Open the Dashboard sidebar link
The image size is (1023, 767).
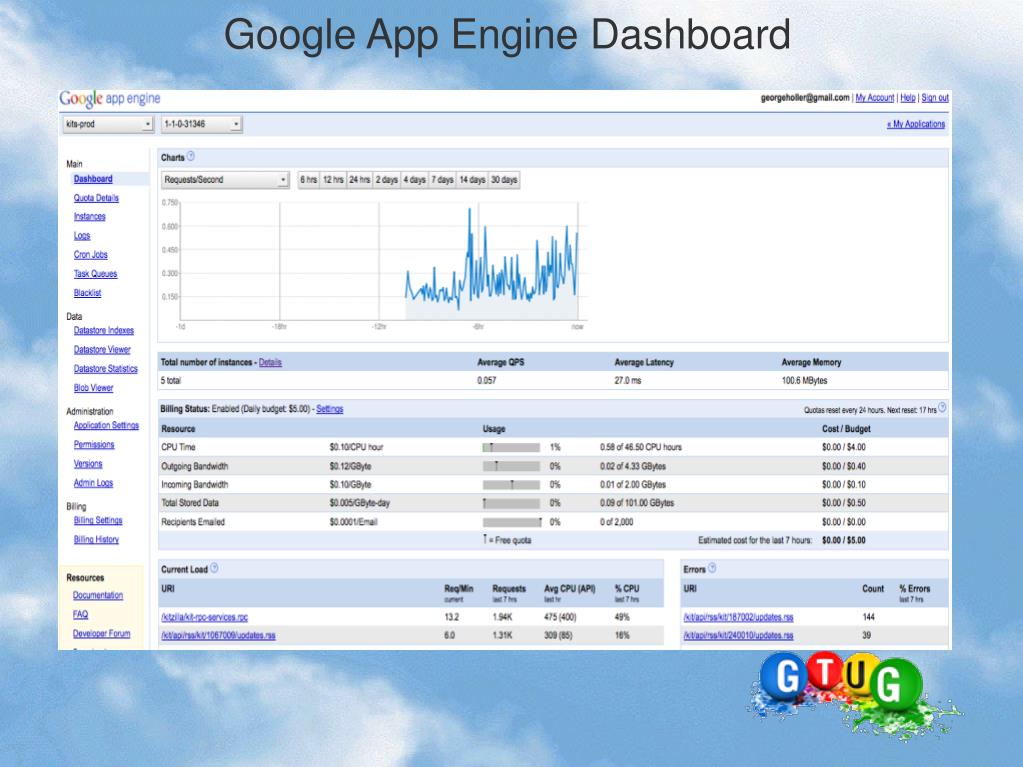[93, 179]
